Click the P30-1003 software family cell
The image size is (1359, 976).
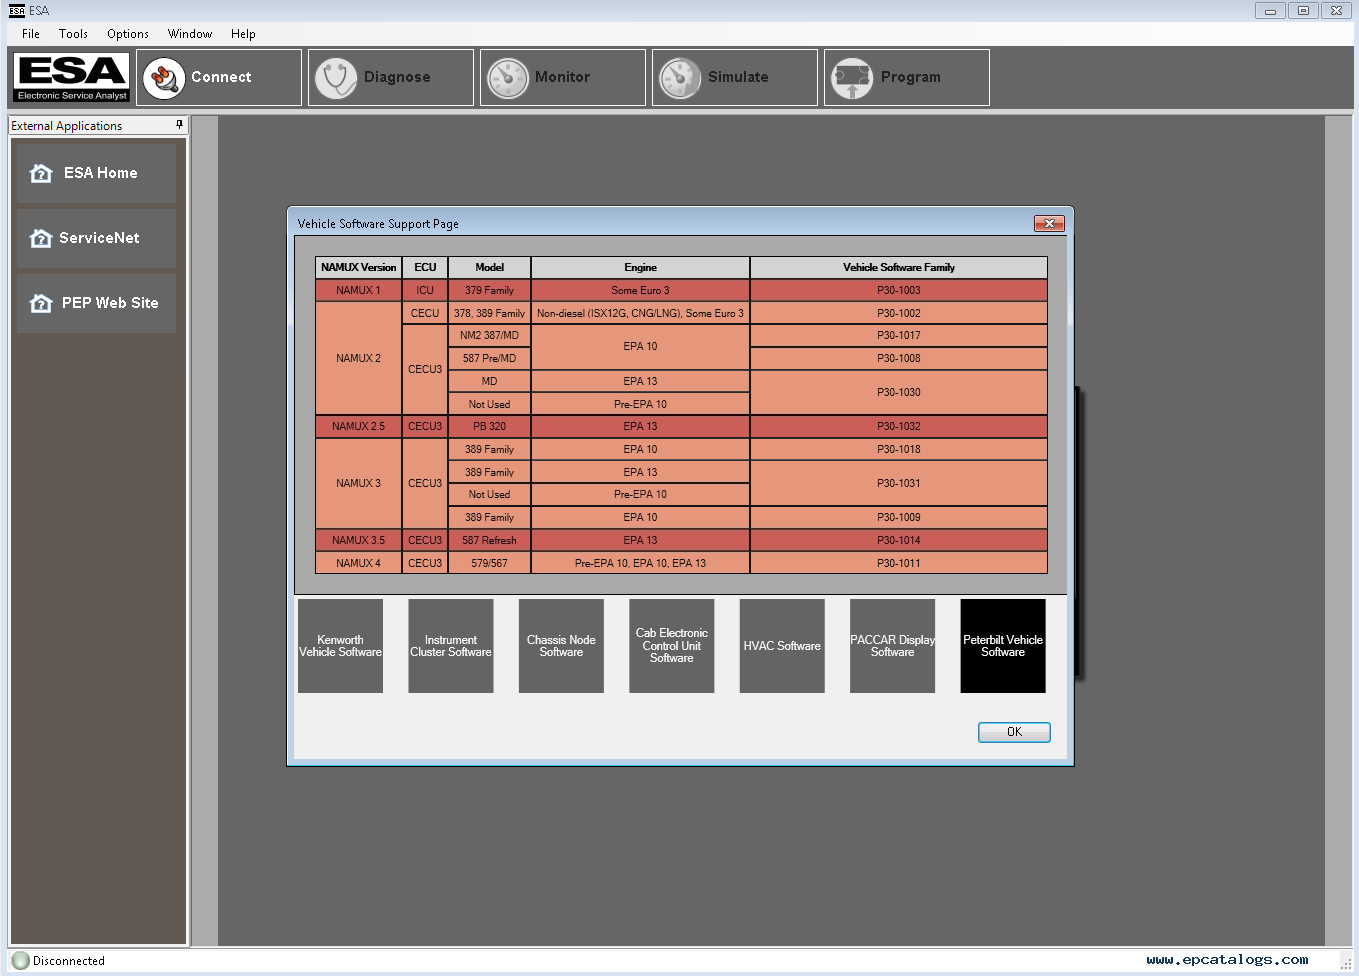point(899,290)
